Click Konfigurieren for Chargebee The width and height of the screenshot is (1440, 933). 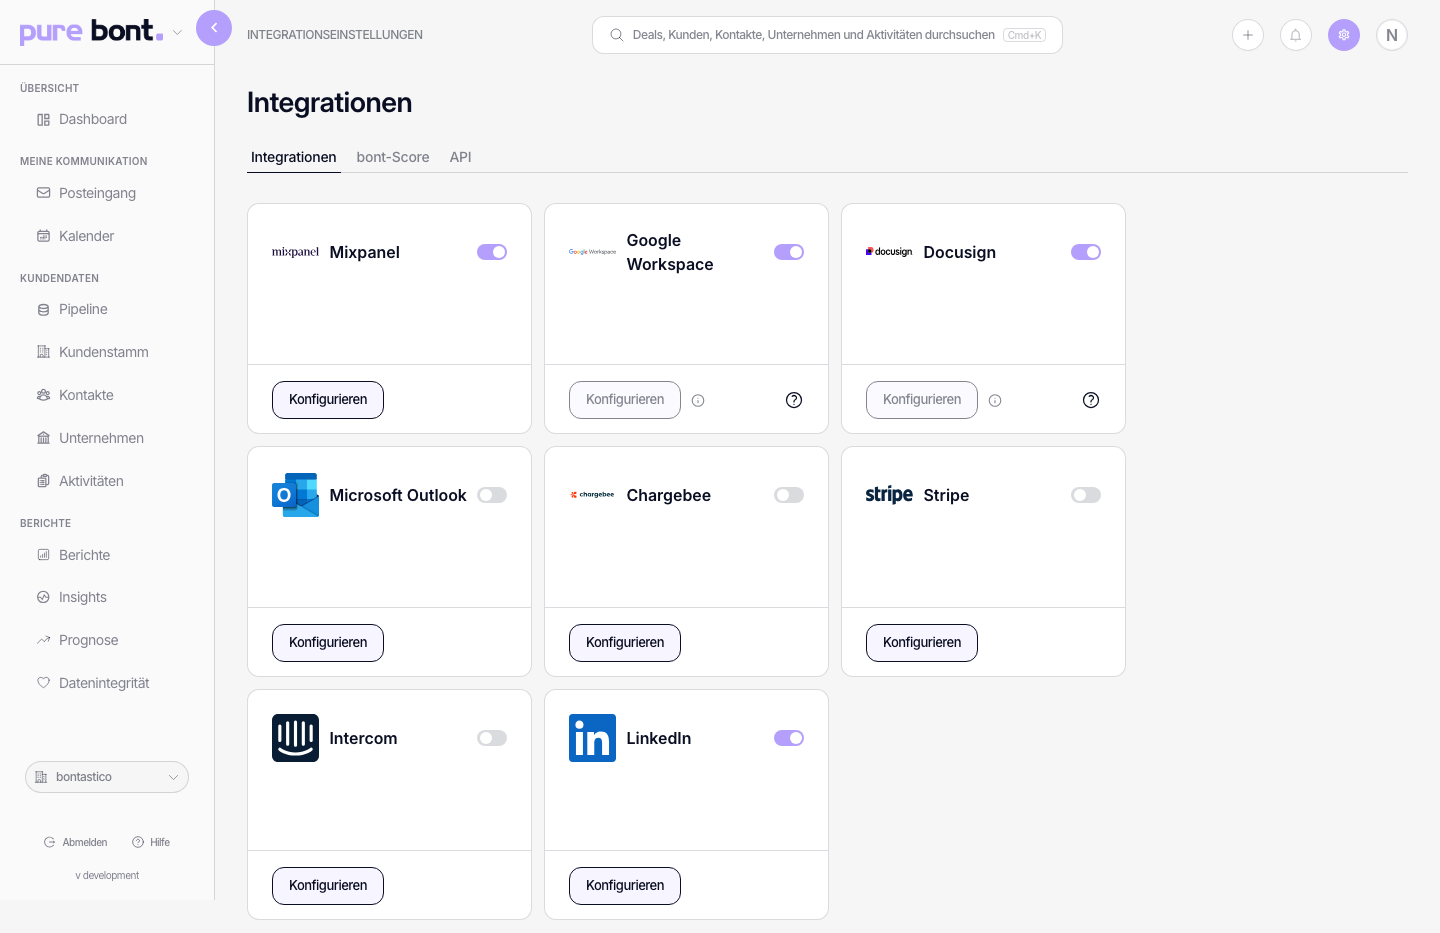(625, 643)
